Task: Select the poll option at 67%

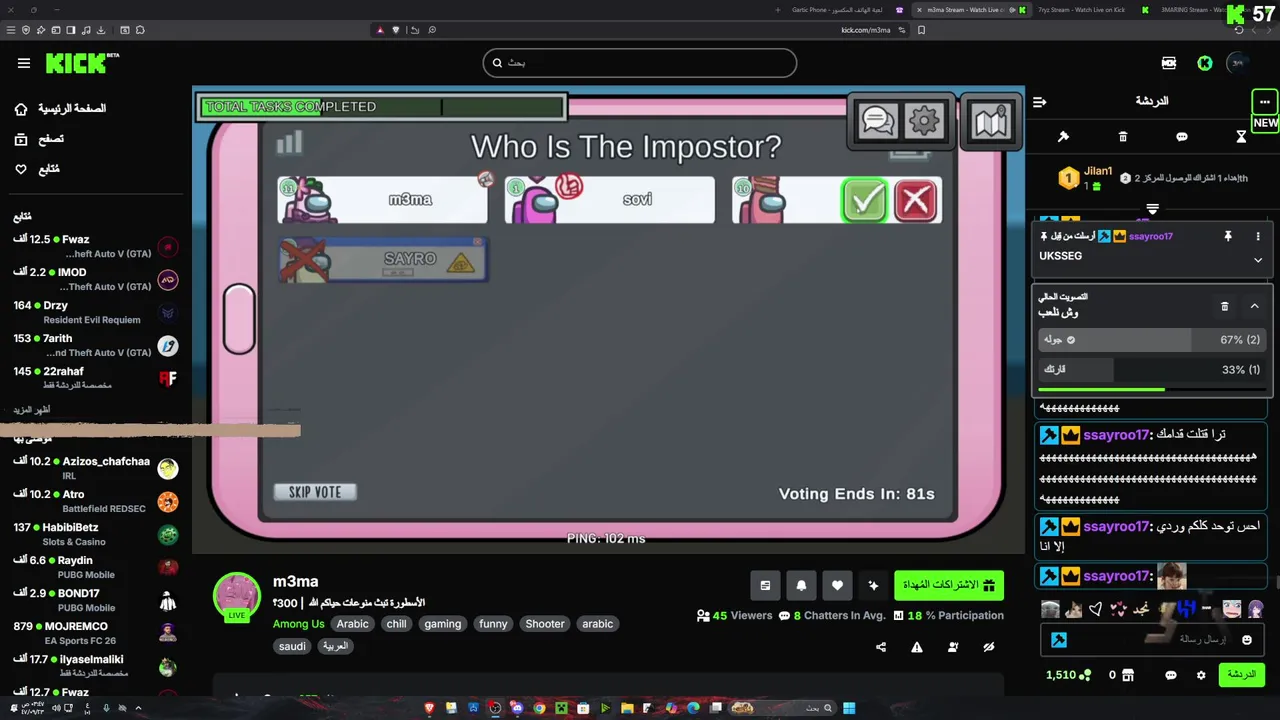Action: click(x=1152, y=340)
